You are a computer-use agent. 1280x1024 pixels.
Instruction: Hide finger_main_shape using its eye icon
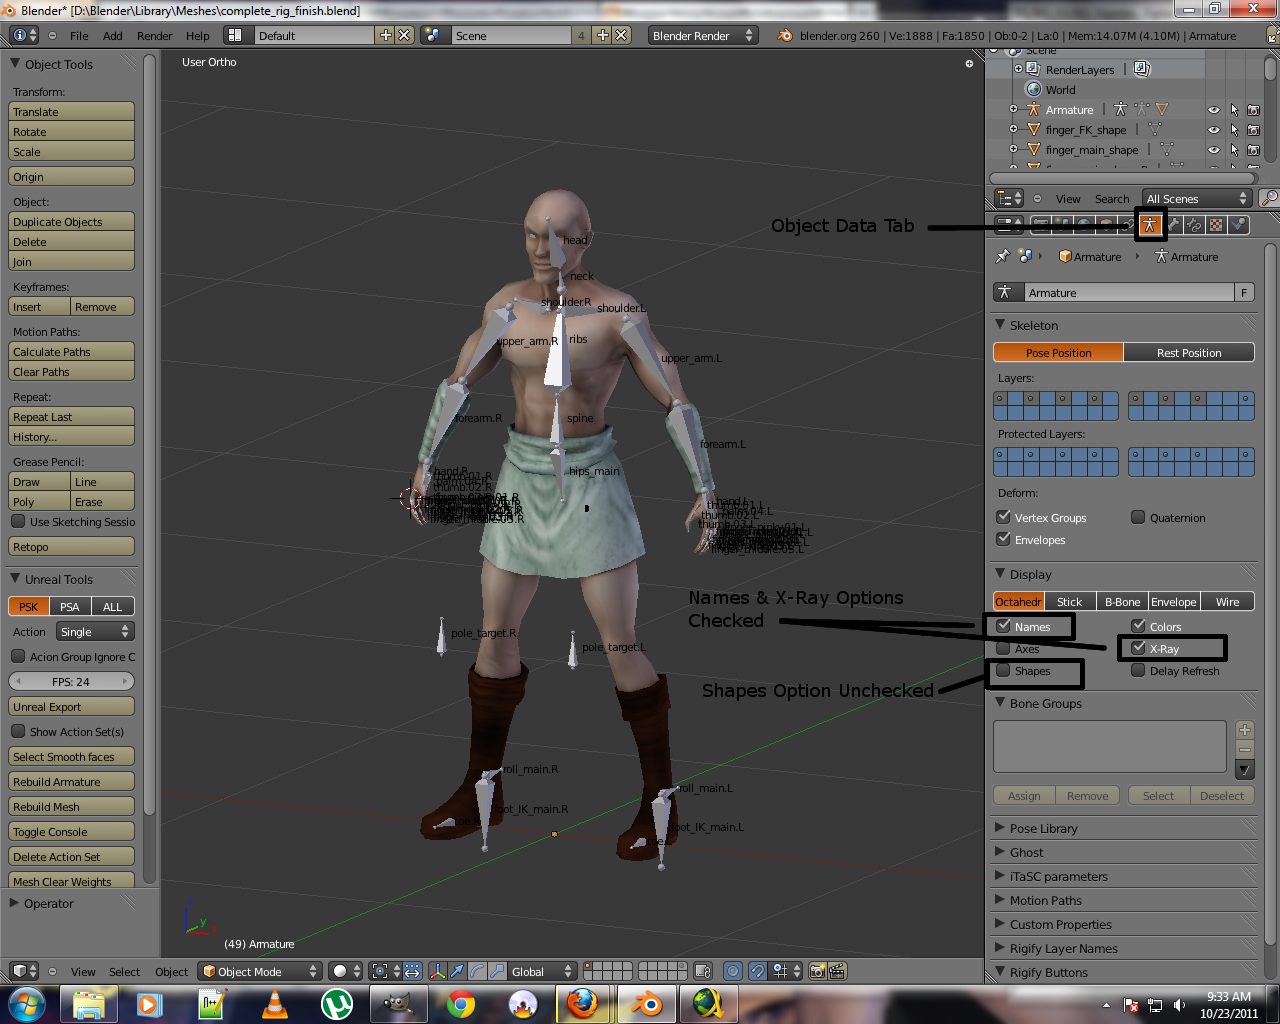[x=1214, y=150]
